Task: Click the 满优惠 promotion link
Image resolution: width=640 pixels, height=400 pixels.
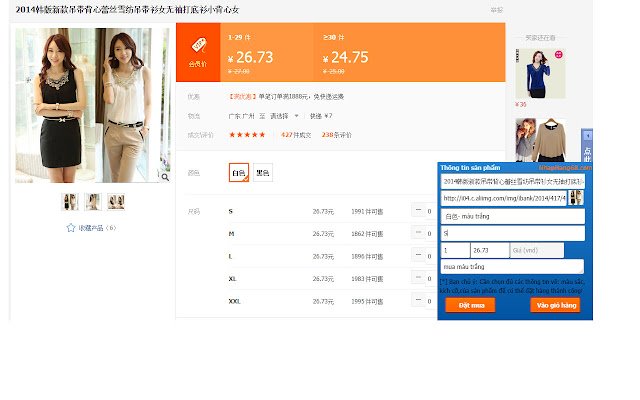Action: (x=242, y=97)
